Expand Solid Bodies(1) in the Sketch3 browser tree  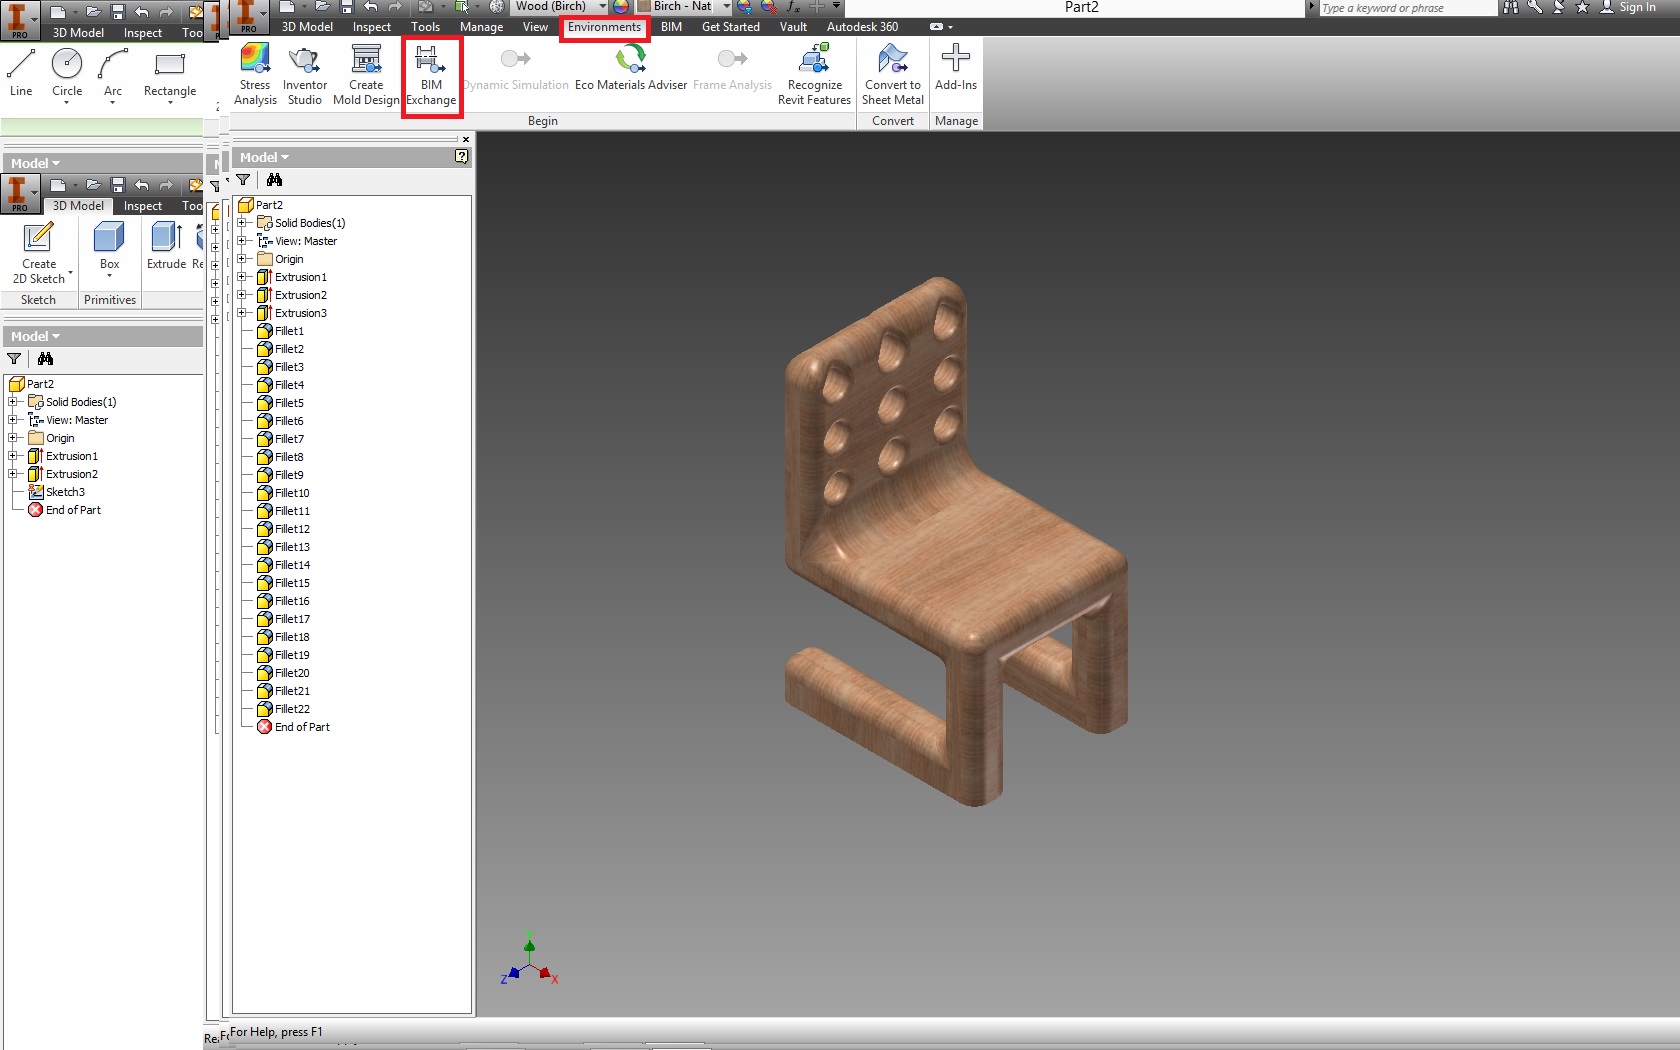click(x=13, y=402)
